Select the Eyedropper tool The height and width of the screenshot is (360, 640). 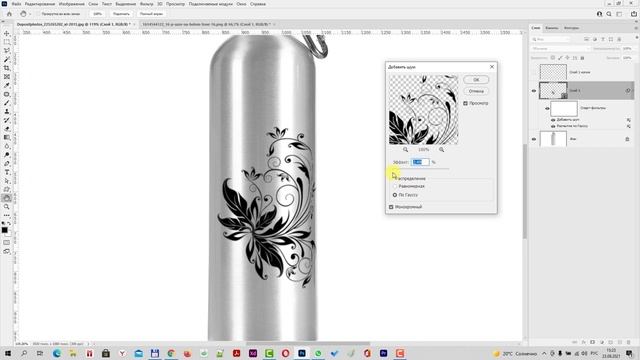7,85
